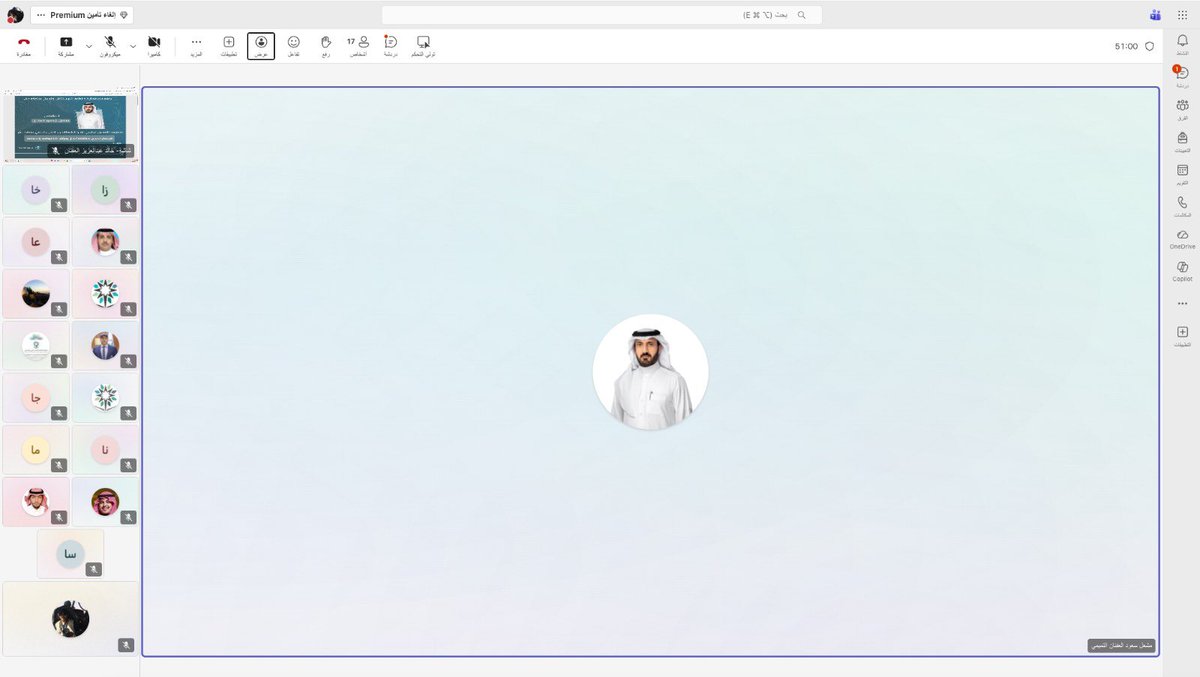Open the Calendar (التقويم) sidebar icon
The height and width of the screenshot is (677, 1200).
[x=1182, y=166]
